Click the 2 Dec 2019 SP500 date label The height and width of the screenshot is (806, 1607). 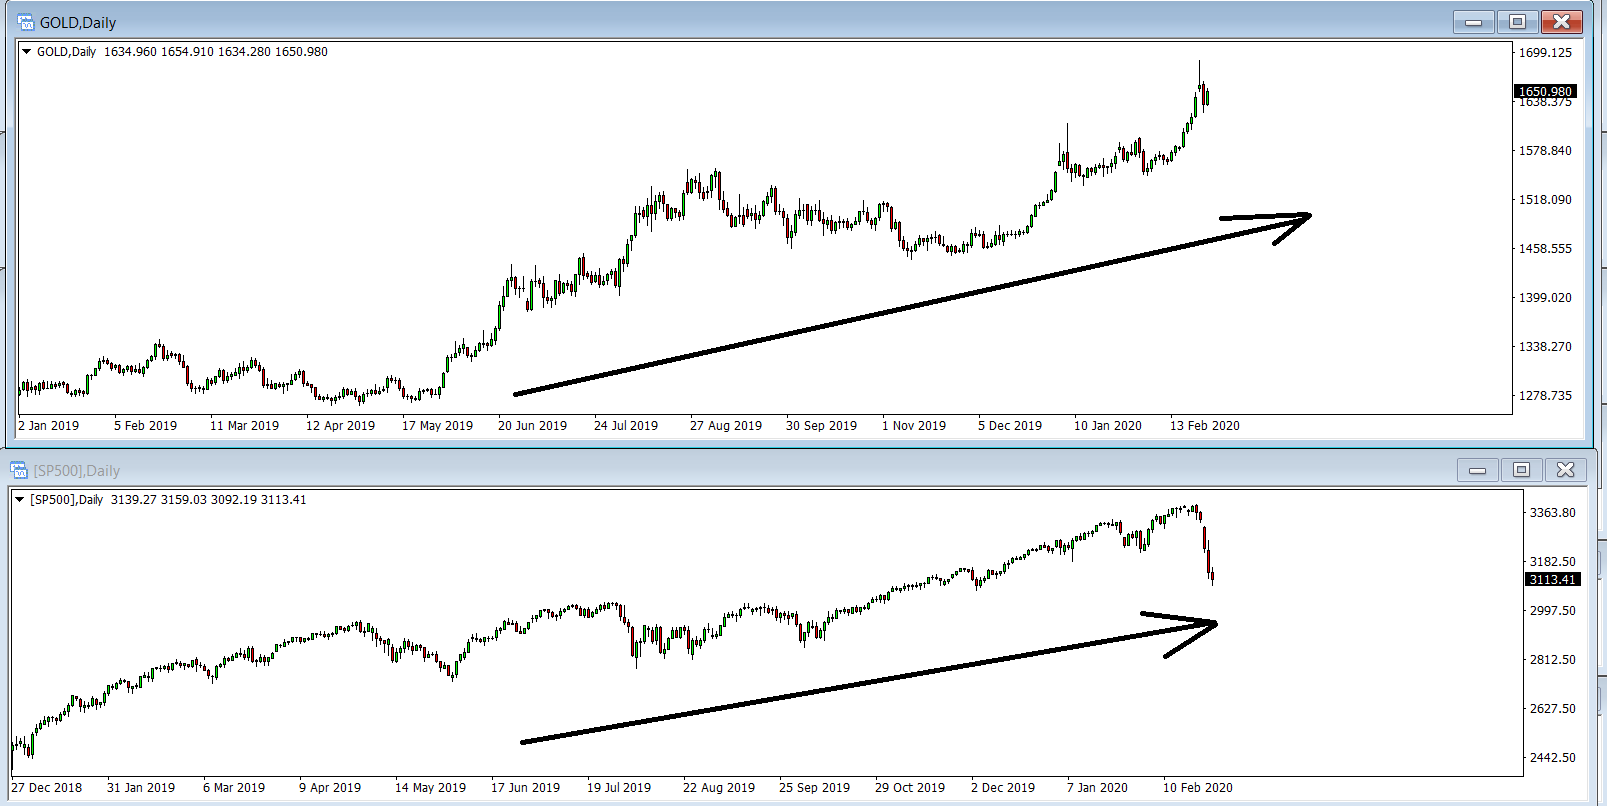coord(1003,788)
